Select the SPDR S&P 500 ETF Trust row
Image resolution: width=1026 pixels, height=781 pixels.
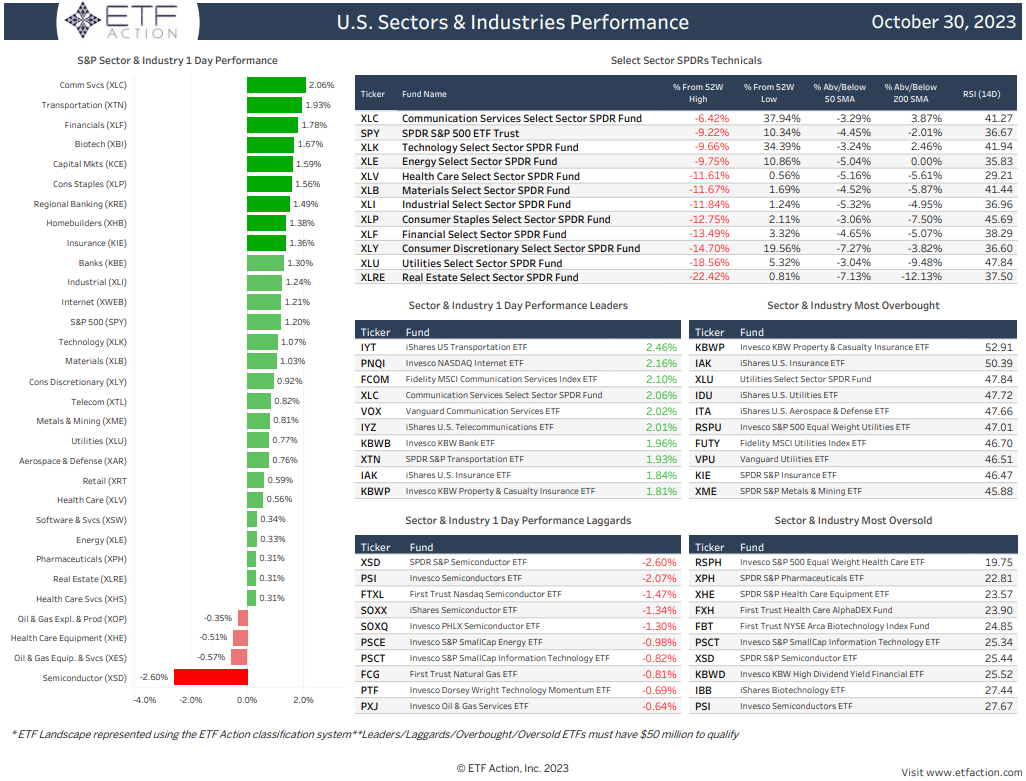tap(686, 133)
